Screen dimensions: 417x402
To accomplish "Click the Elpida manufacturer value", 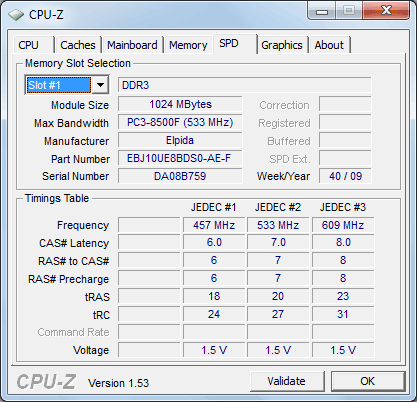I will [180, 140].
